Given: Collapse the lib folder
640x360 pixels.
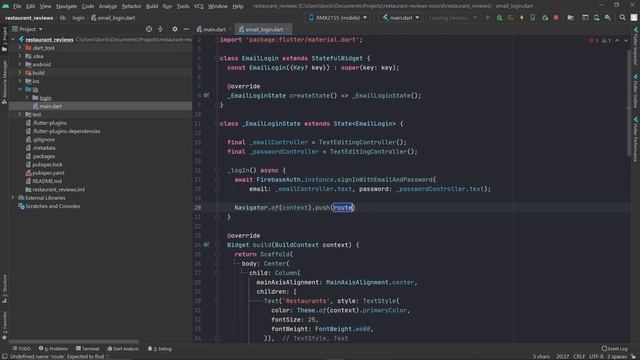Looking at the screenshot, I should (x=20, y=89).
